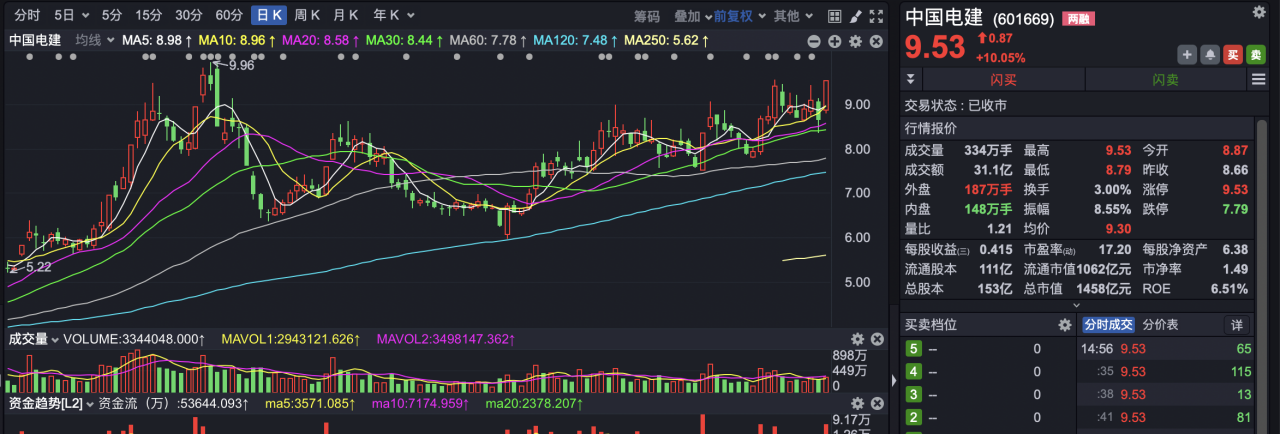This screenshot has height=434, width=1280.
Task: Toggle the 筹码 chip distribution panel
Action: point(647,16)
